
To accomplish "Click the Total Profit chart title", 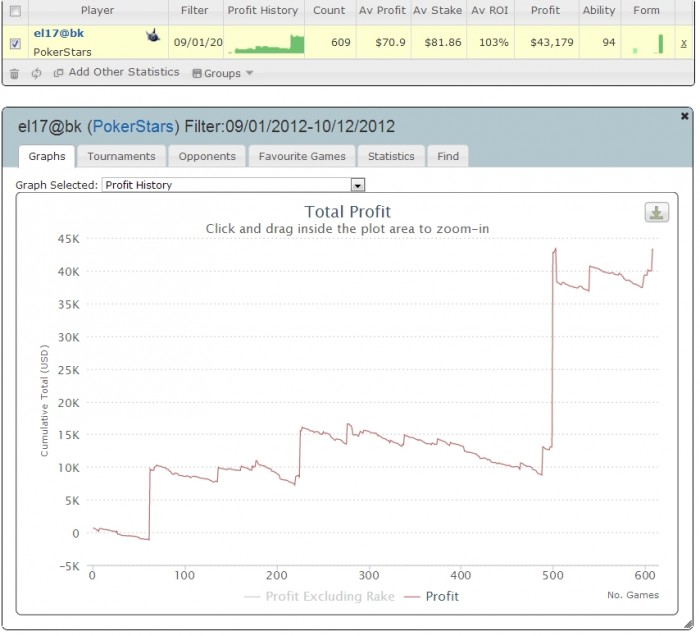I will click(347, 212).
